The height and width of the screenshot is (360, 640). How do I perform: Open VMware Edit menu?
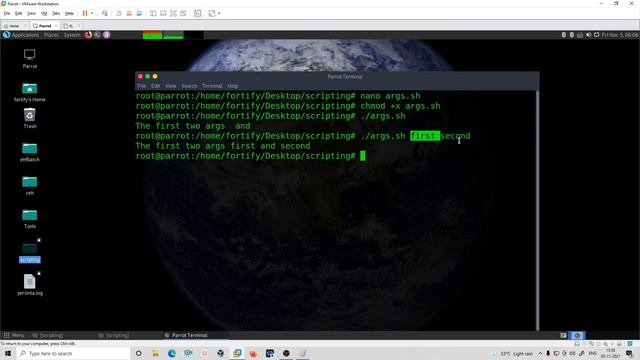(18, 13)
